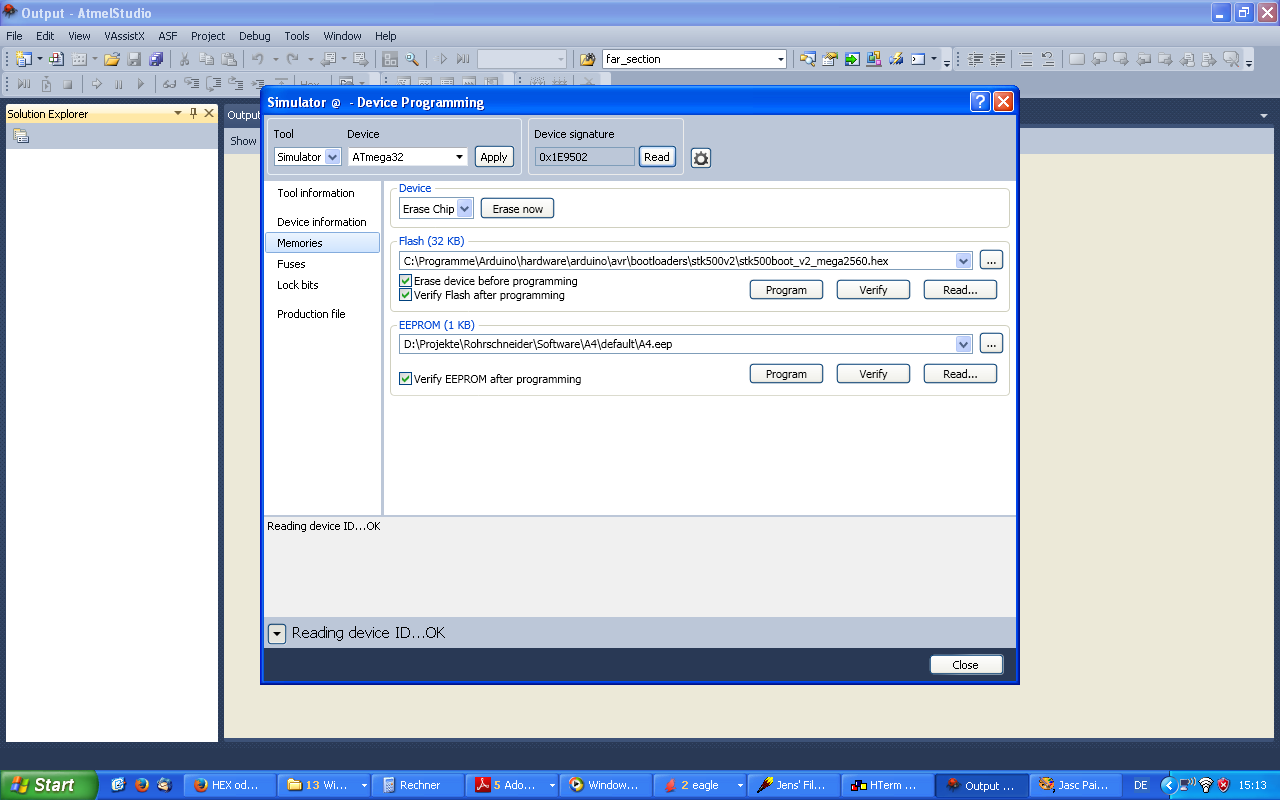Click the Save All icon in toolbar
1280x800 pixels.
pyautogui.click(x=156, y=59)
